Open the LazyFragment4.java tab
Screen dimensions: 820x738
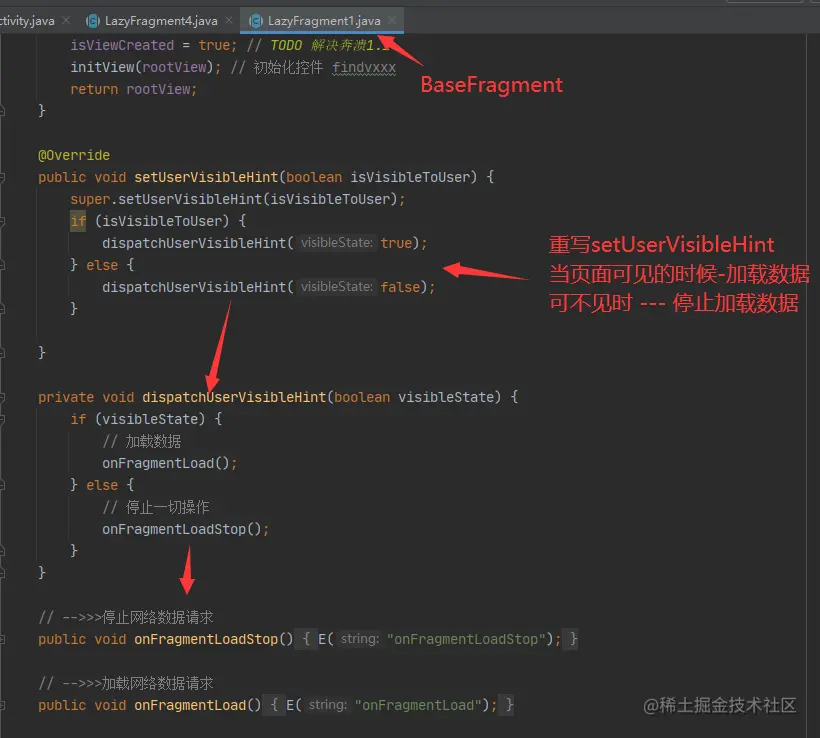pos(161,21)
